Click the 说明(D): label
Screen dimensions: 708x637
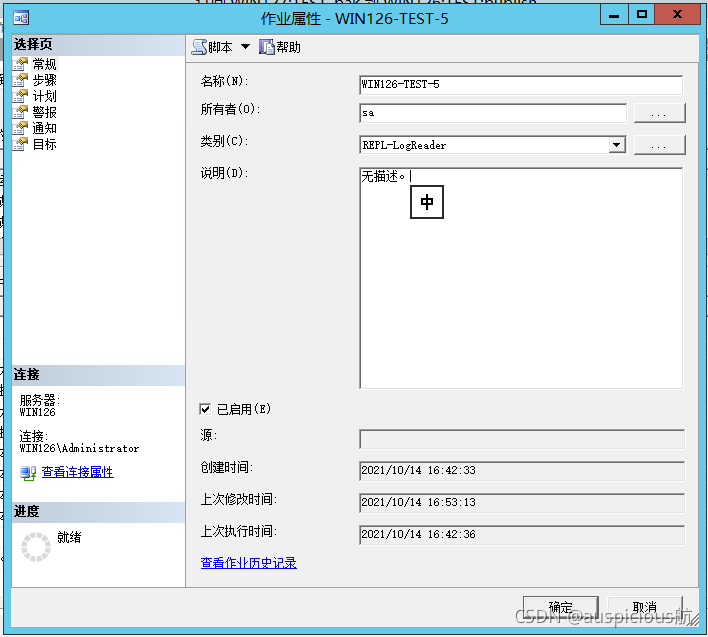pos(224,173)
